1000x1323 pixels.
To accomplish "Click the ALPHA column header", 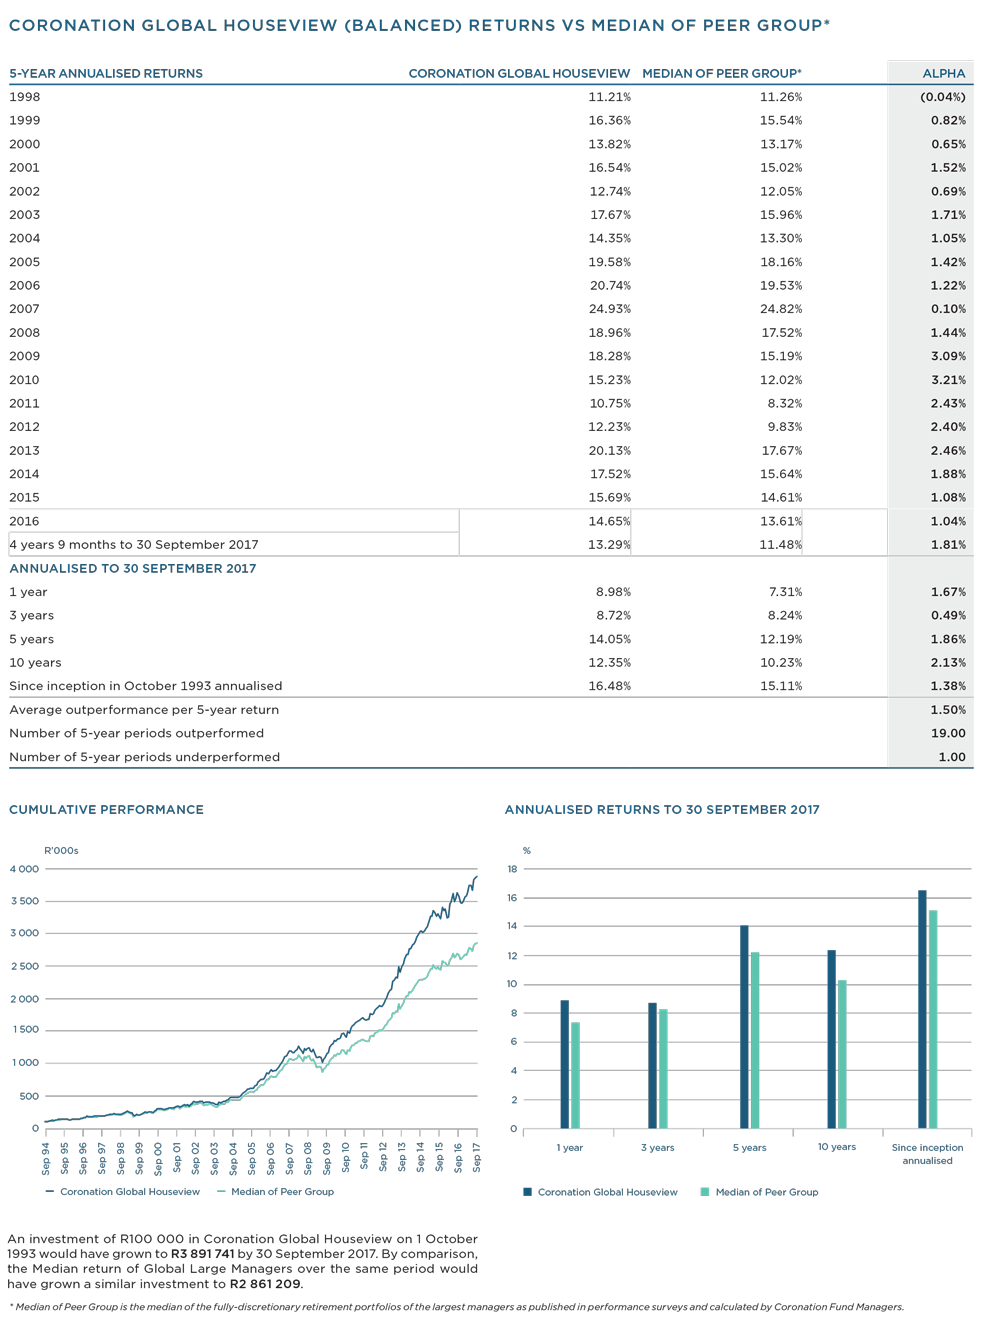I will [x=943, y=73].
